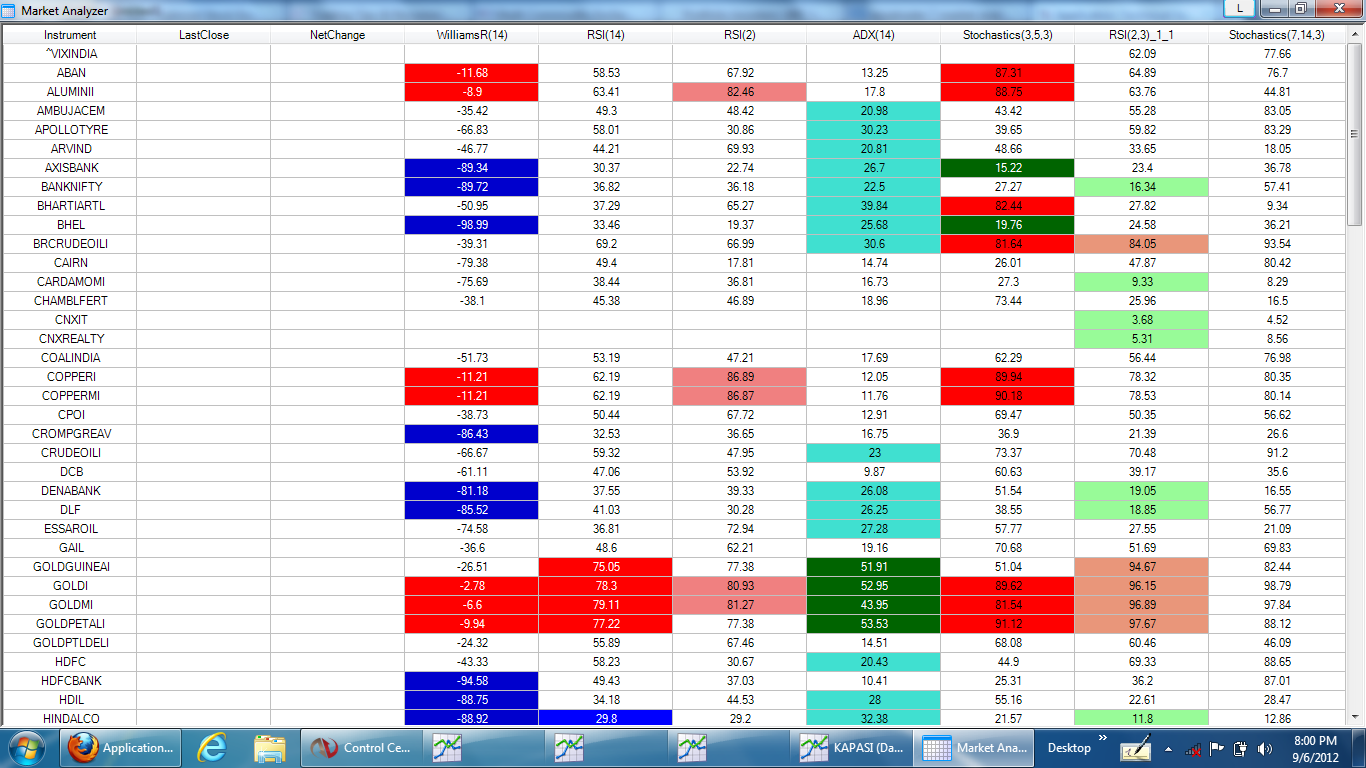Viewport: 1366px width, 768px height.
Task: Launch Internet Explorer from the taskbar
Action: click(x=212, y=747)
